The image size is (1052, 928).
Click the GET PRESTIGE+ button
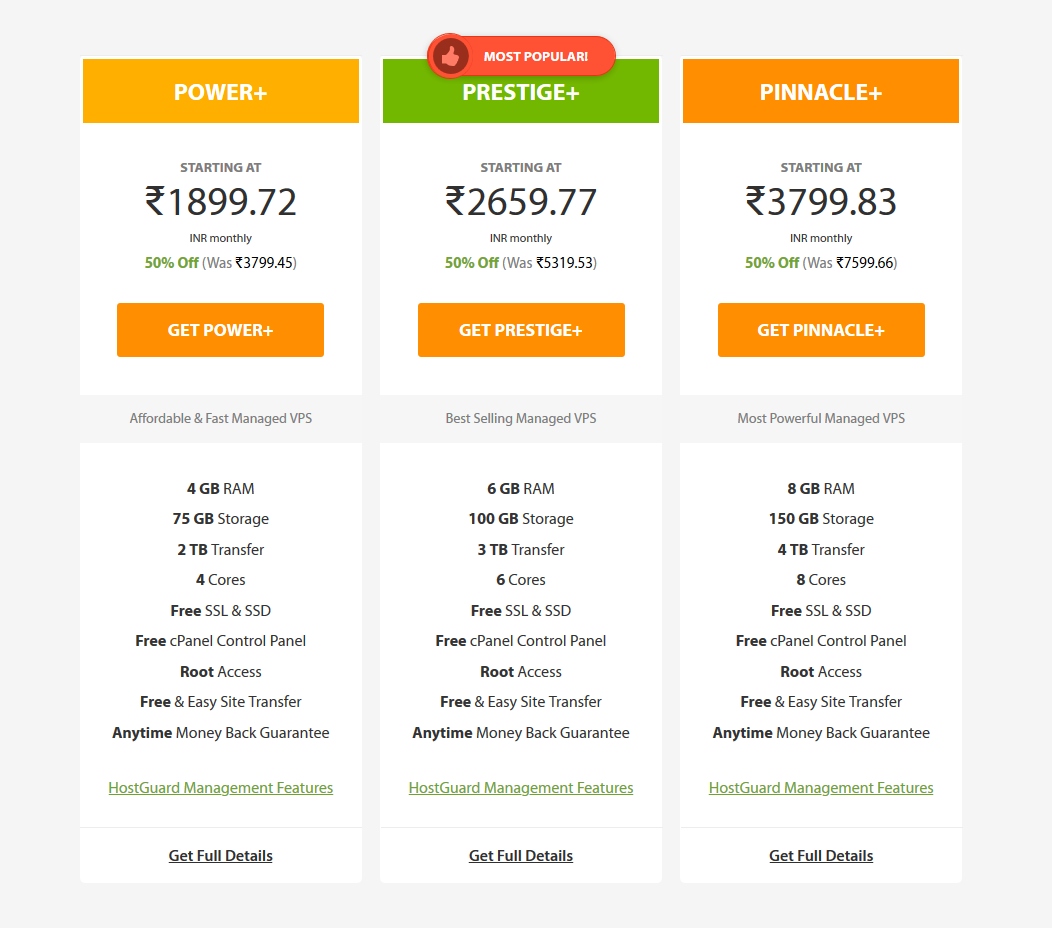521,329
